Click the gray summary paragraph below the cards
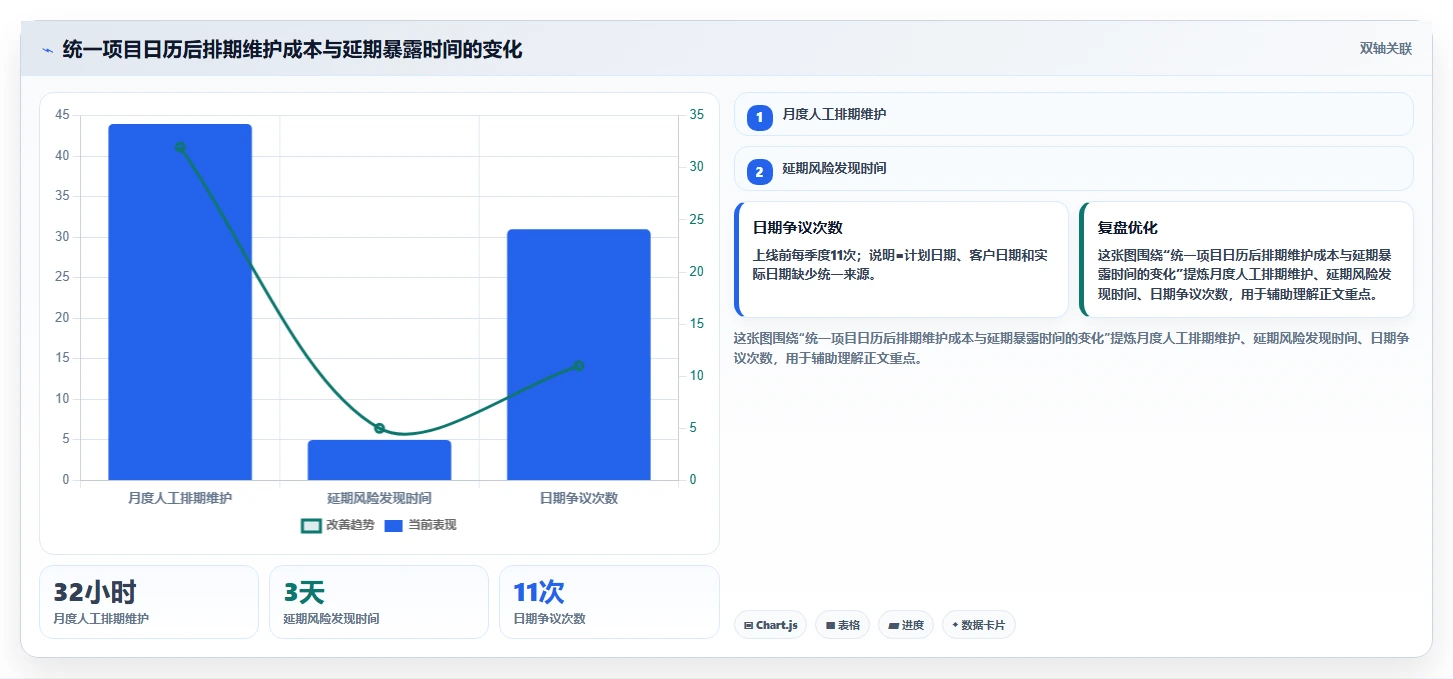Screen dimensions: 1453x679 [x=1072, y=348]
